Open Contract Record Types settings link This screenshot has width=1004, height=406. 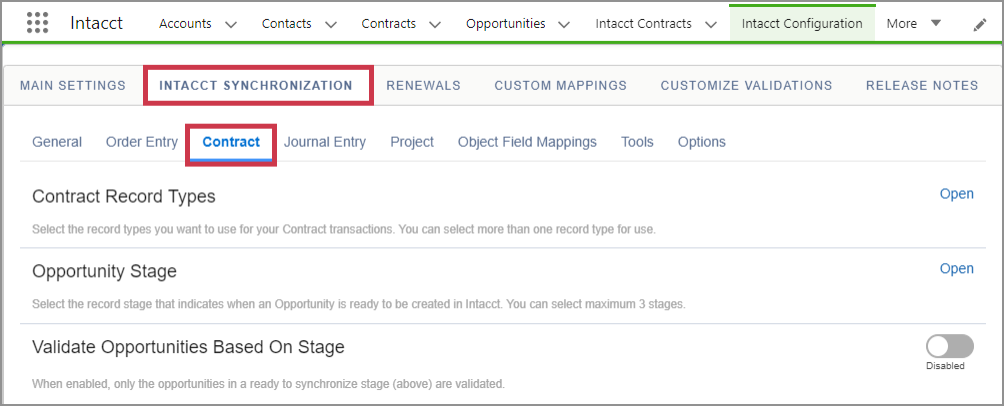[956, 194]
